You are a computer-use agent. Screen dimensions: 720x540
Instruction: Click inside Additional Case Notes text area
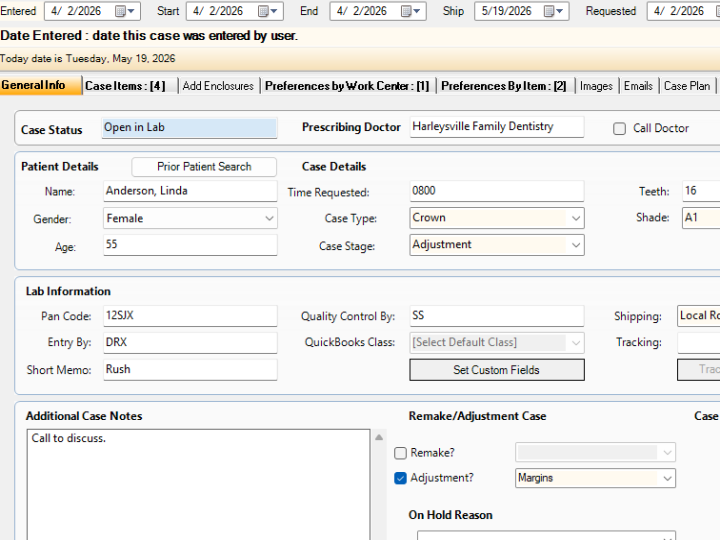coord(198,485)
